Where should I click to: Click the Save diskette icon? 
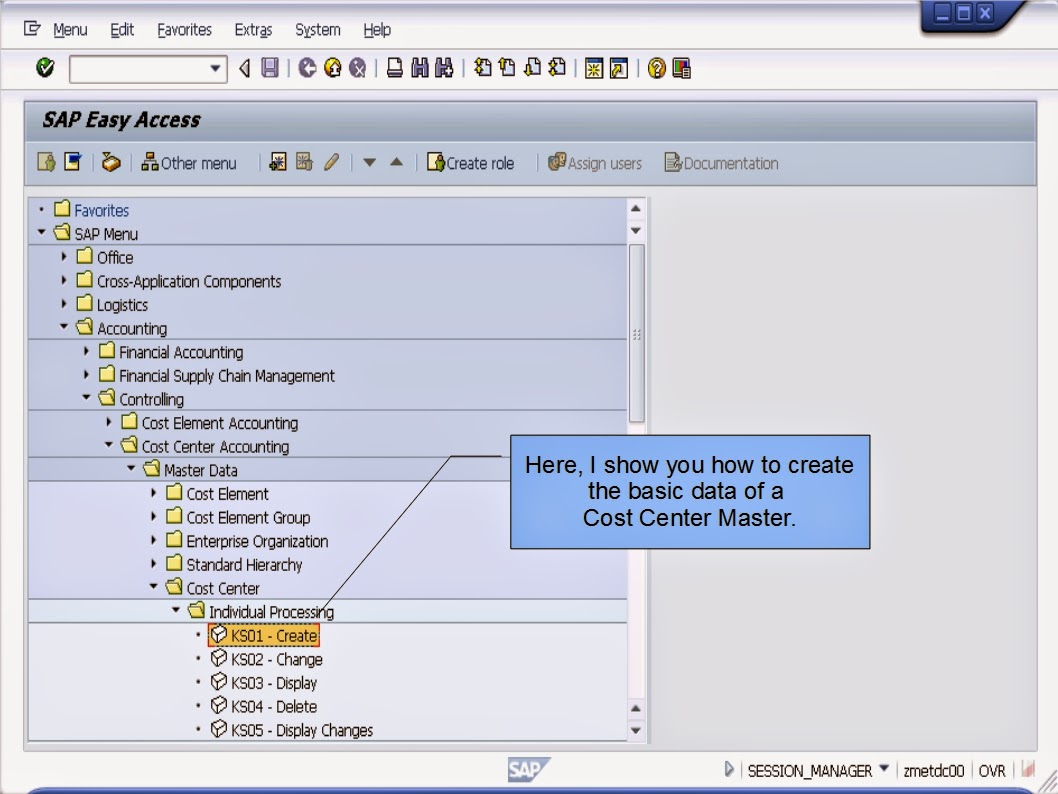[270, 68]
